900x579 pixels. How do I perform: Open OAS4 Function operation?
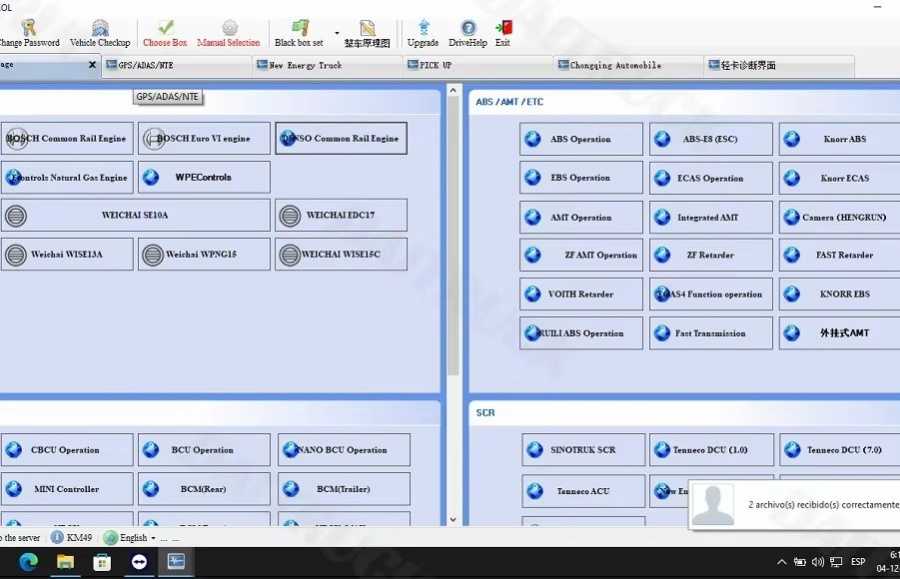coord(711,294)
